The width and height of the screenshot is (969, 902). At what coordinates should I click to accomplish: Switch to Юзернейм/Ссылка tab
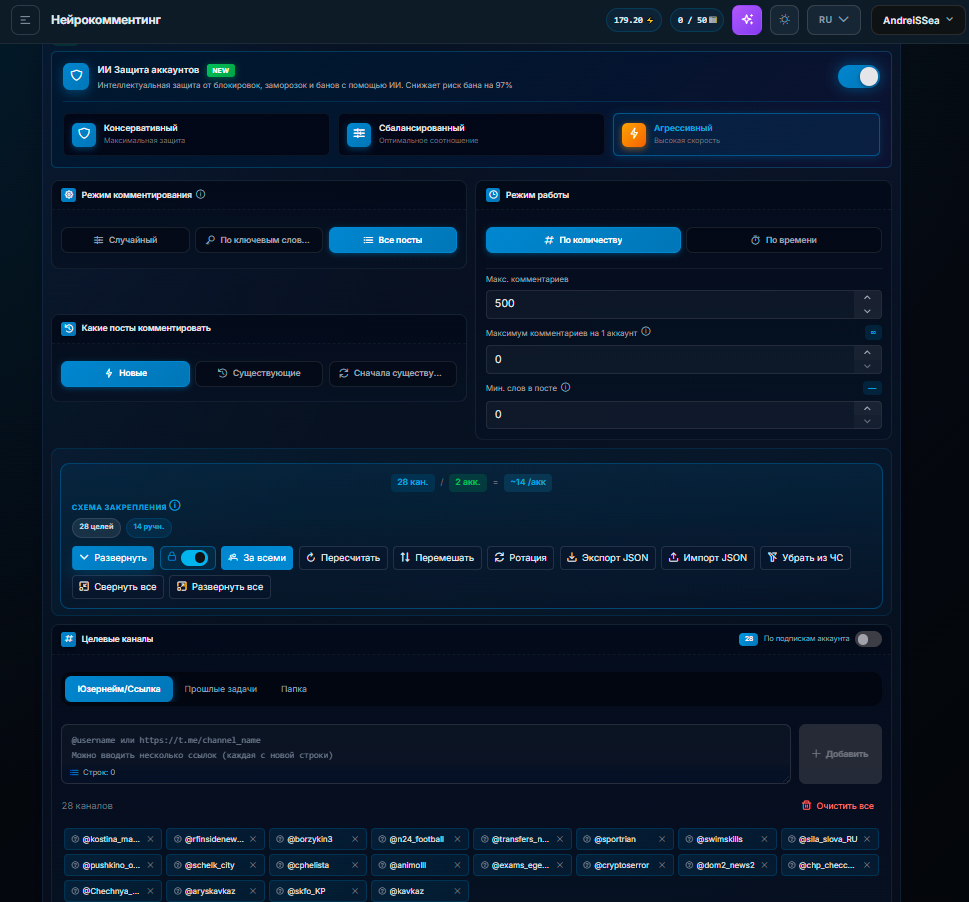point(119,689)
